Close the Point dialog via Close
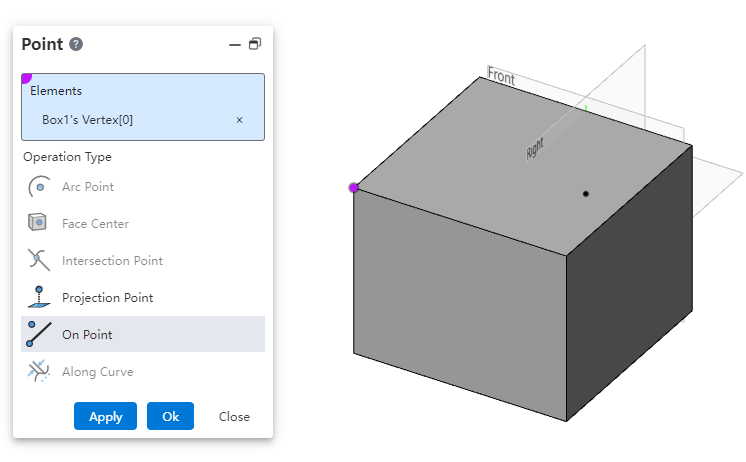746x462 pixels. point(234,417)
